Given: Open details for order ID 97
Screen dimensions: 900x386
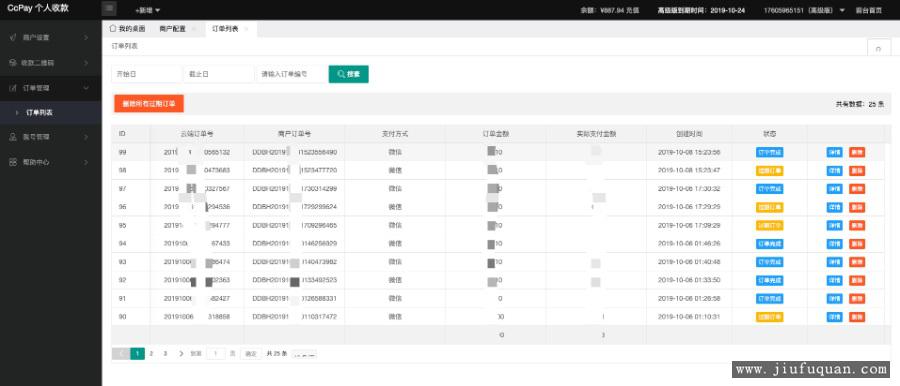Looking at the screenshot, I should [834, 189].
